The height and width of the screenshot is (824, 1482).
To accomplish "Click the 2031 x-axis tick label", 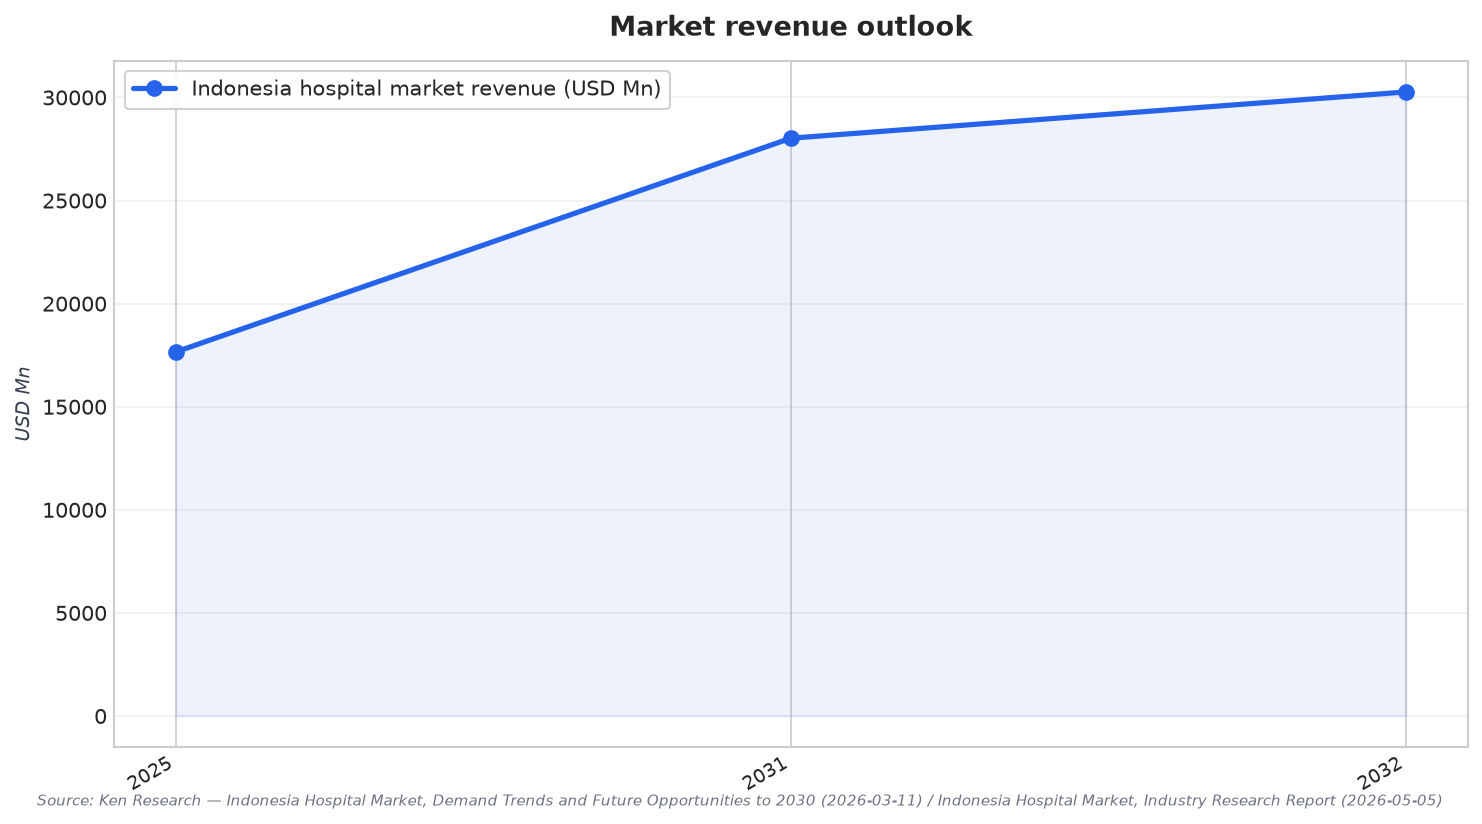I will pyautogui.click(x=767, y=774).
